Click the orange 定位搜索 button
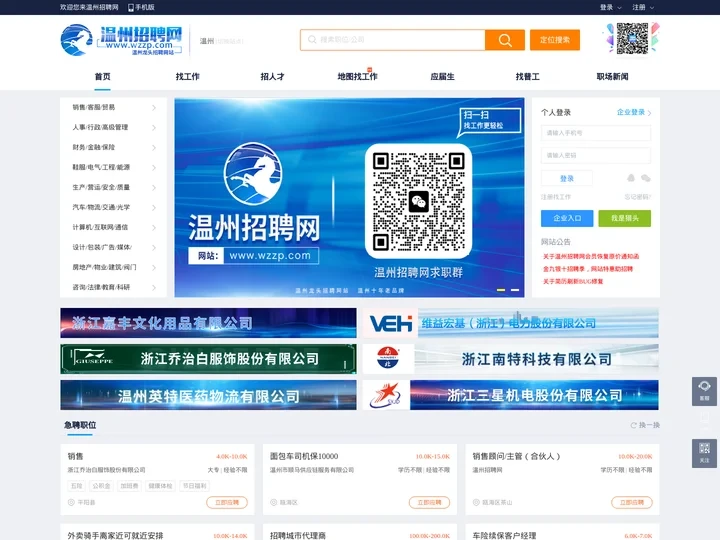 (555, 40)
